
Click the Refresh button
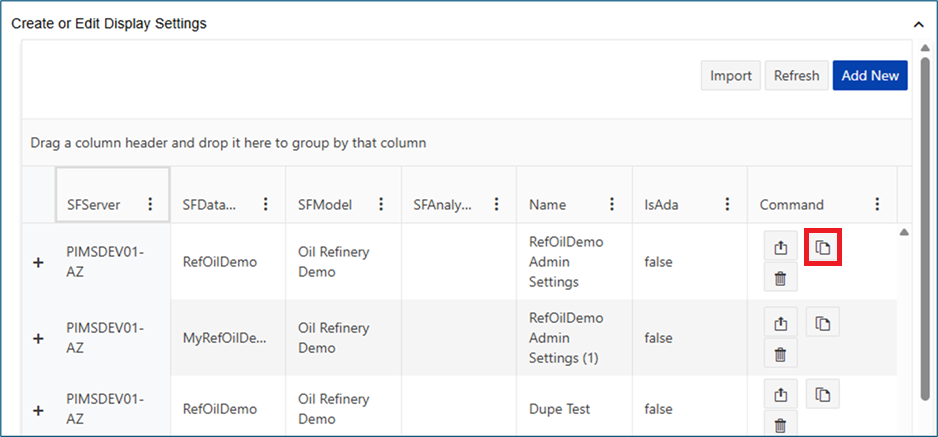tap(796, 76)
